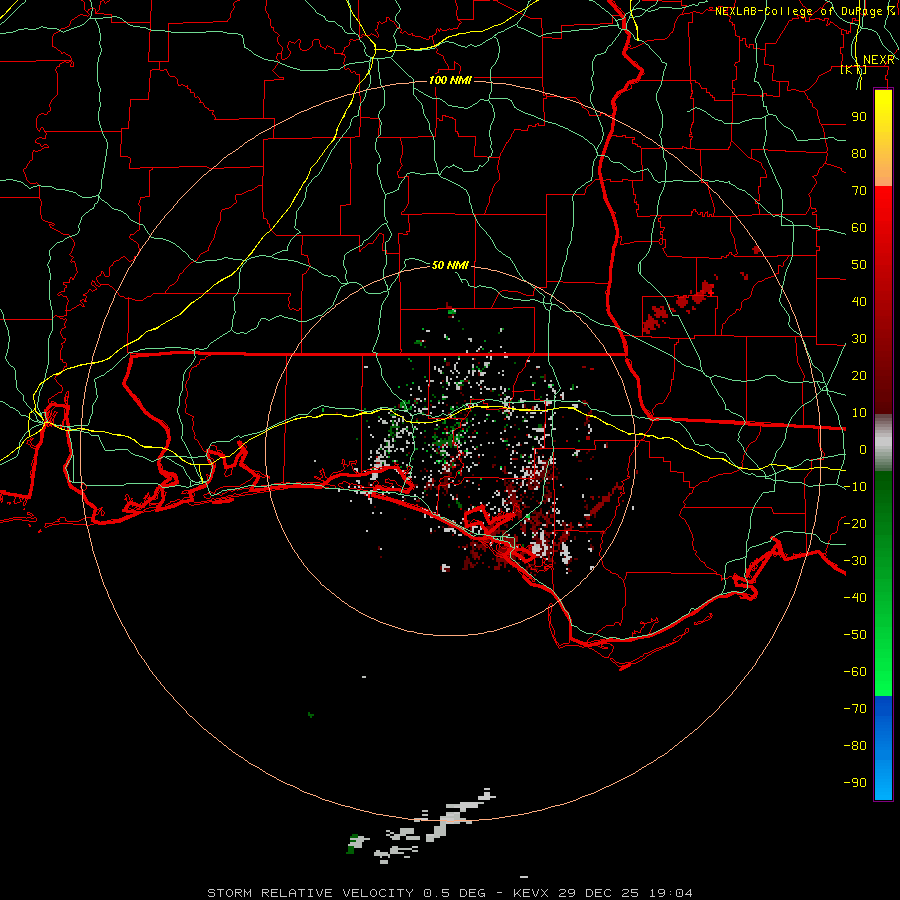This screenshot has width=900, height=900.
Task: Click the negative 70 scale label
Action: coord(855,708)
